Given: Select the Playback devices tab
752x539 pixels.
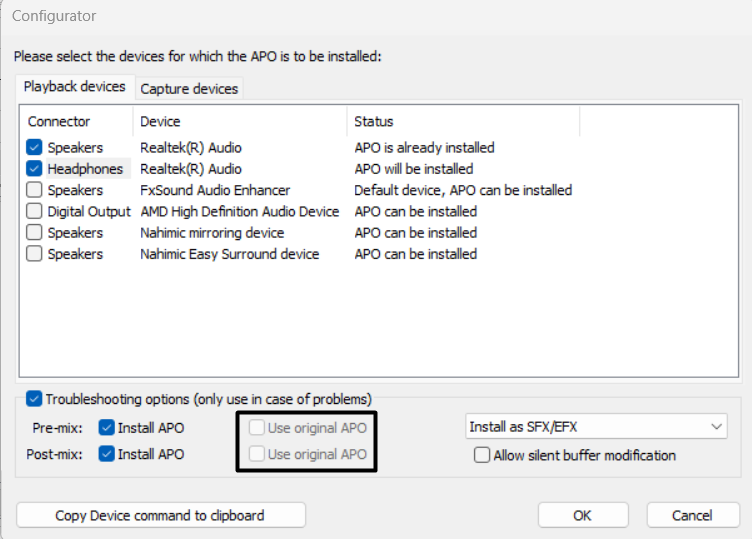Looking at the screenshot, I should click(75, 87).
